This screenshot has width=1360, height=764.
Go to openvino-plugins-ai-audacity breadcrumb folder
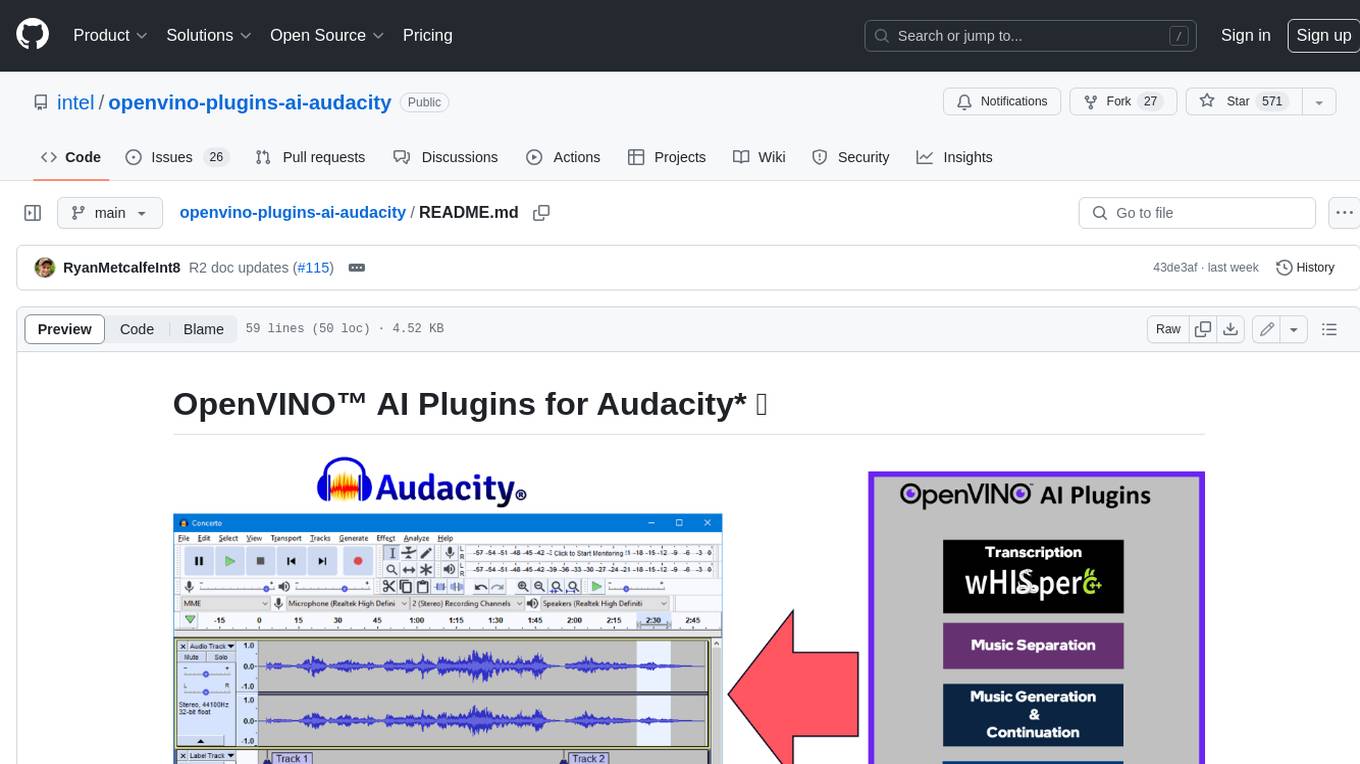(x=292, y=212)
